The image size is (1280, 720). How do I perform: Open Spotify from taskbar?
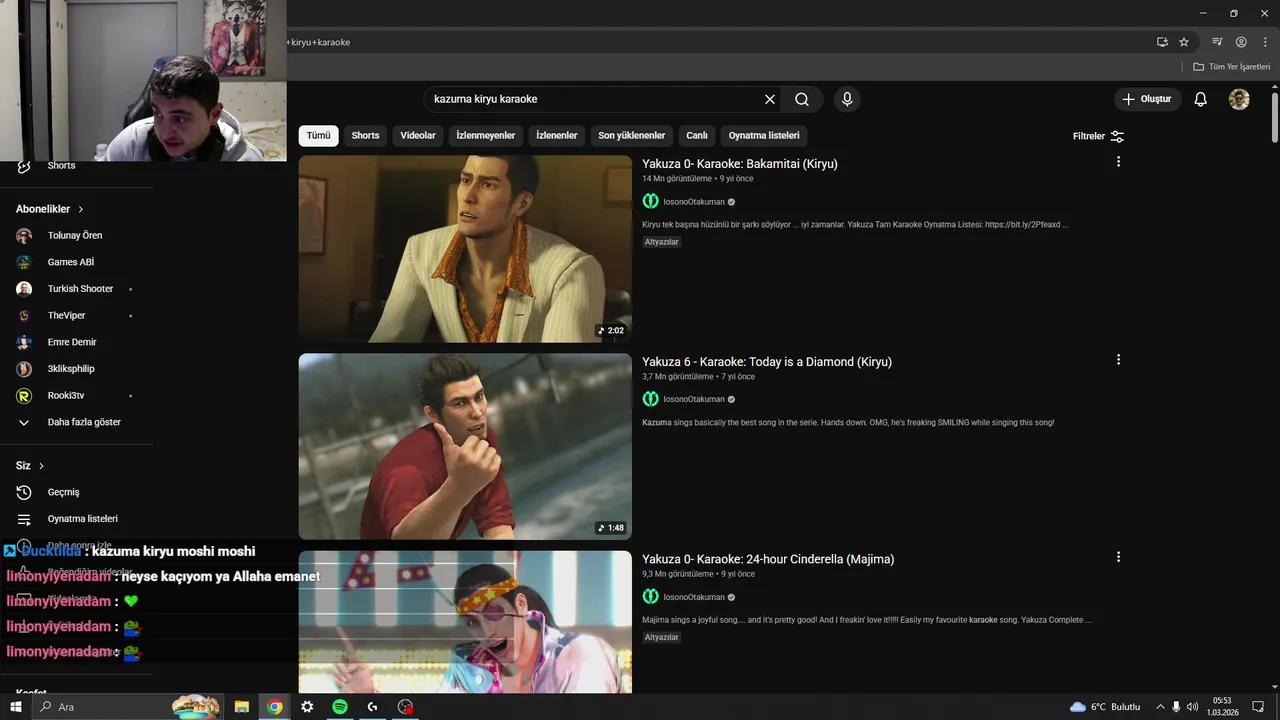tap(340, 707)
